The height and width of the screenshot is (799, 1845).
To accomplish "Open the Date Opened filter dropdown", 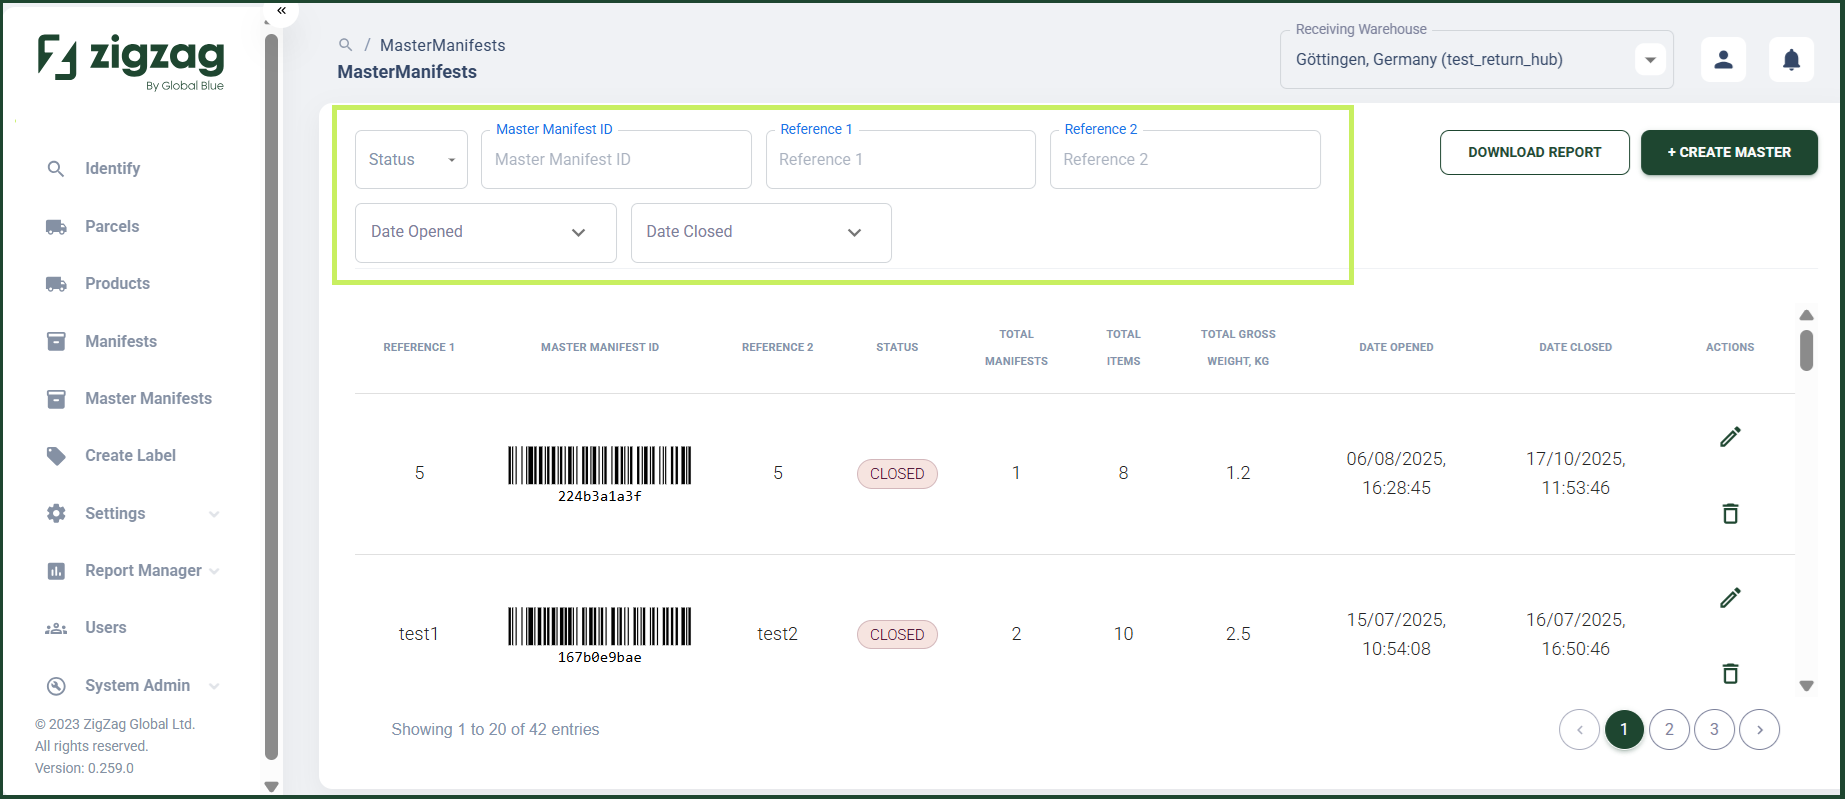I will tap(486, 232).
